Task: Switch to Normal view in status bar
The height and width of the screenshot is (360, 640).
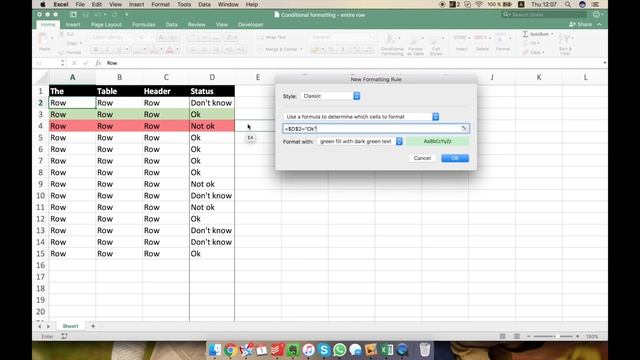Action: click(502, 336)
